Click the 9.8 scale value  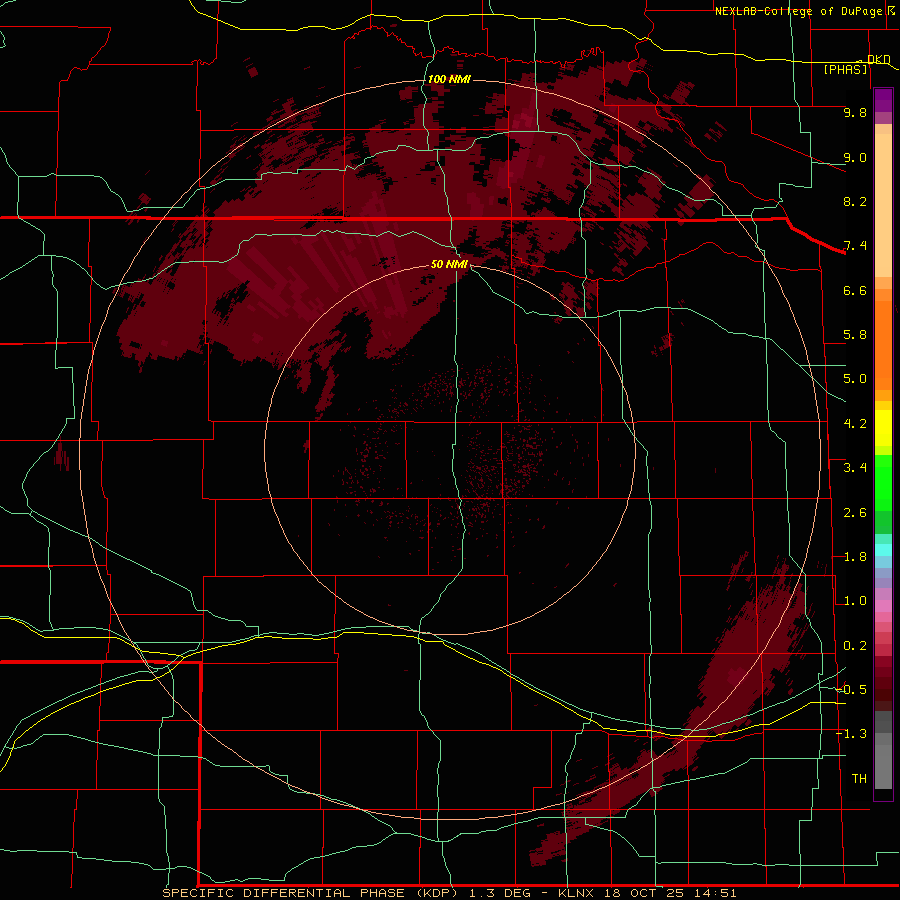(855, 112)
